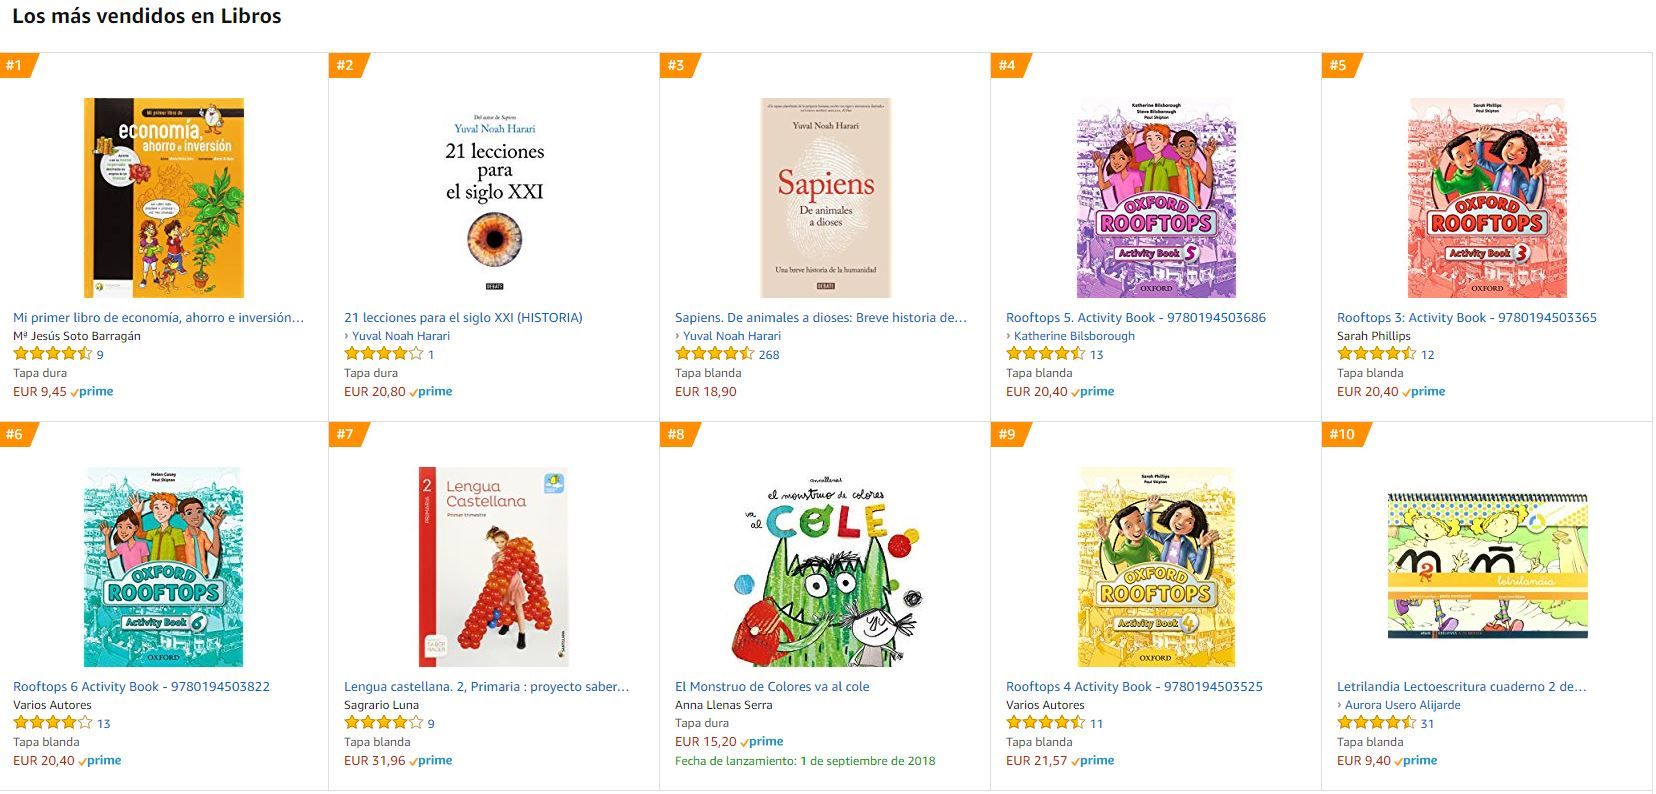The height and width of the screenshot is (794, 1656).
Task: Open Rooftops 3: Activity Book title link
Action: (x=1466, y=318)
